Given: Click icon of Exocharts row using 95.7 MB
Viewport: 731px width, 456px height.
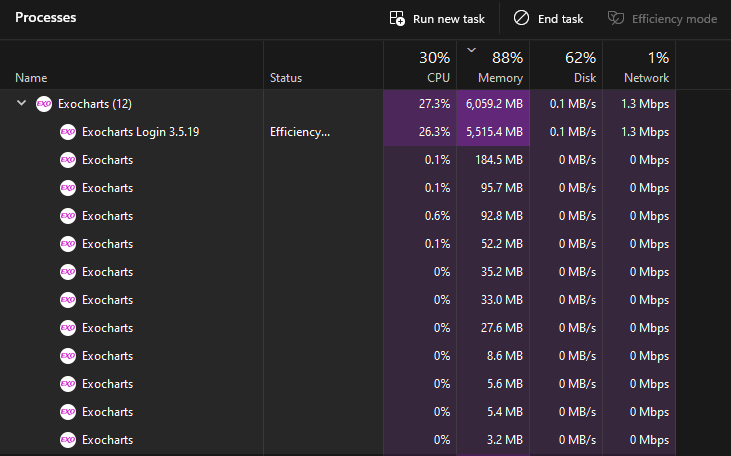Looking at the screenshot, I should click(68, 188).
